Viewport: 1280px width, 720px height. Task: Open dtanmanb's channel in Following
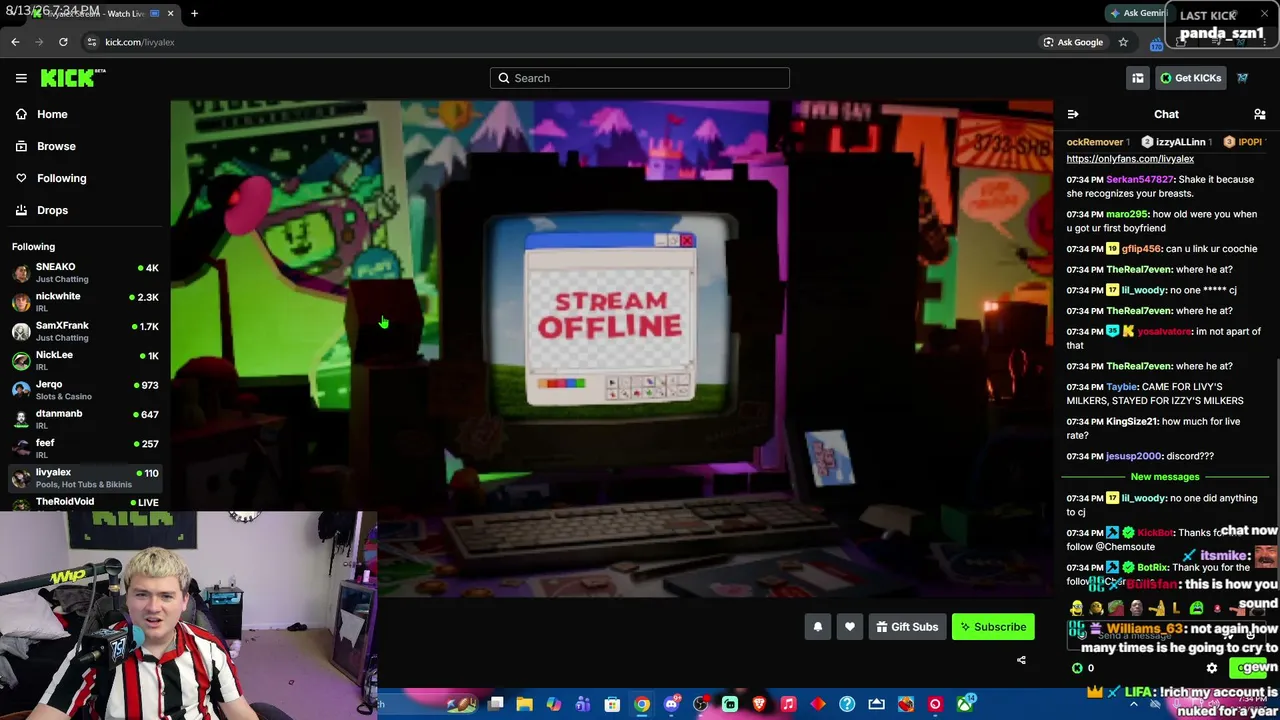click(85, 419)
